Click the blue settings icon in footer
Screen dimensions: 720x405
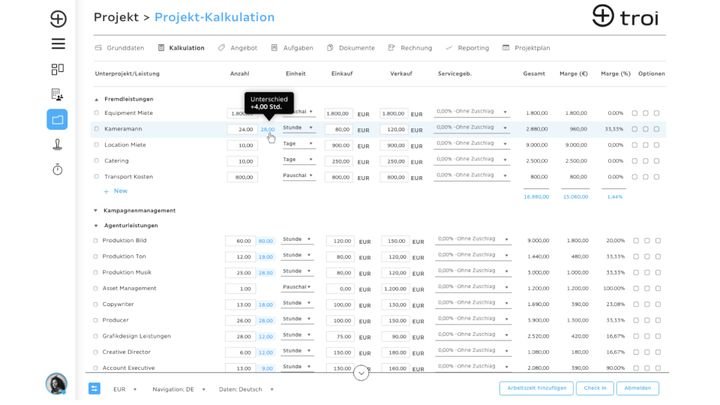(94, 388)
